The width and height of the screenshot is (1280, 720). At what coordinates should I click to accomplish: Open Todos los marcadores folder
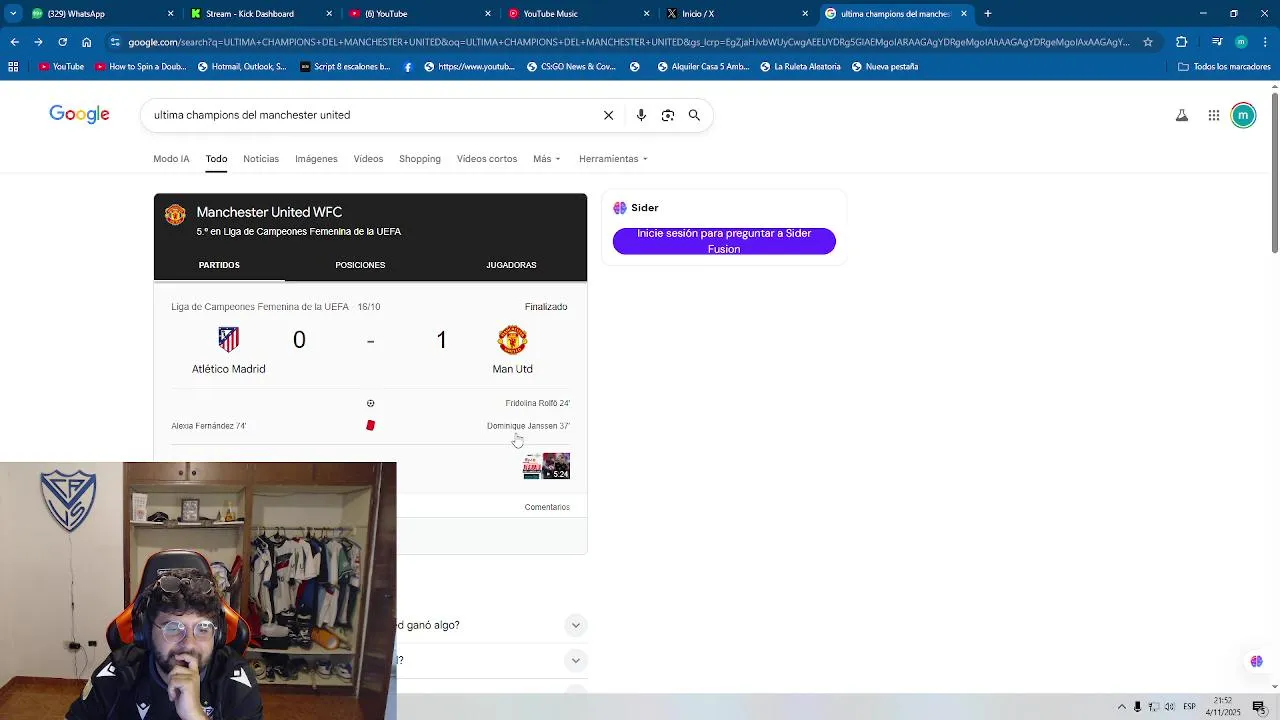(1224, 67)
